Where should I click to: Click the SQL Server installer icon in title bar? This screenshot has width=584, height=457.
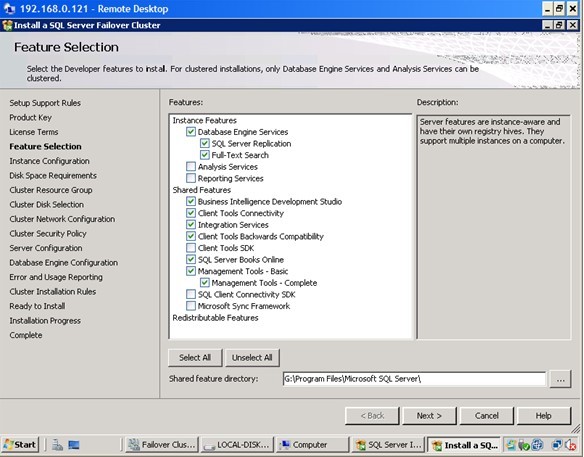tap(7, 25)
